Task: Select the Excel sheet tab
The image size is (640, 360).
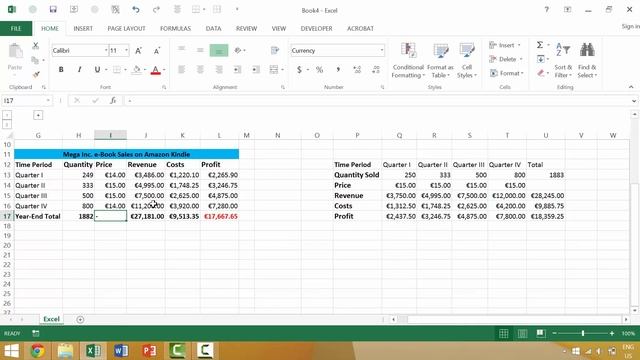Action: (x=51, y=319)
